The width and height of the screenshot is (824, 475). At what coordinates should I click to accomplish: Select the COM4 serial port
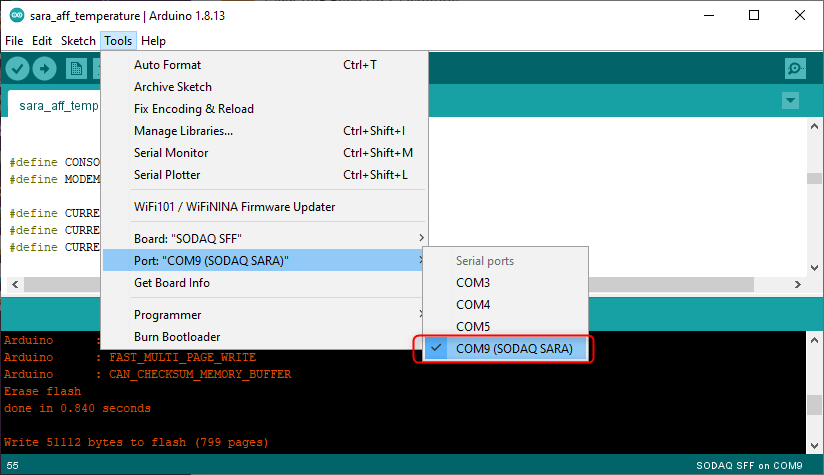coord(506,304)
